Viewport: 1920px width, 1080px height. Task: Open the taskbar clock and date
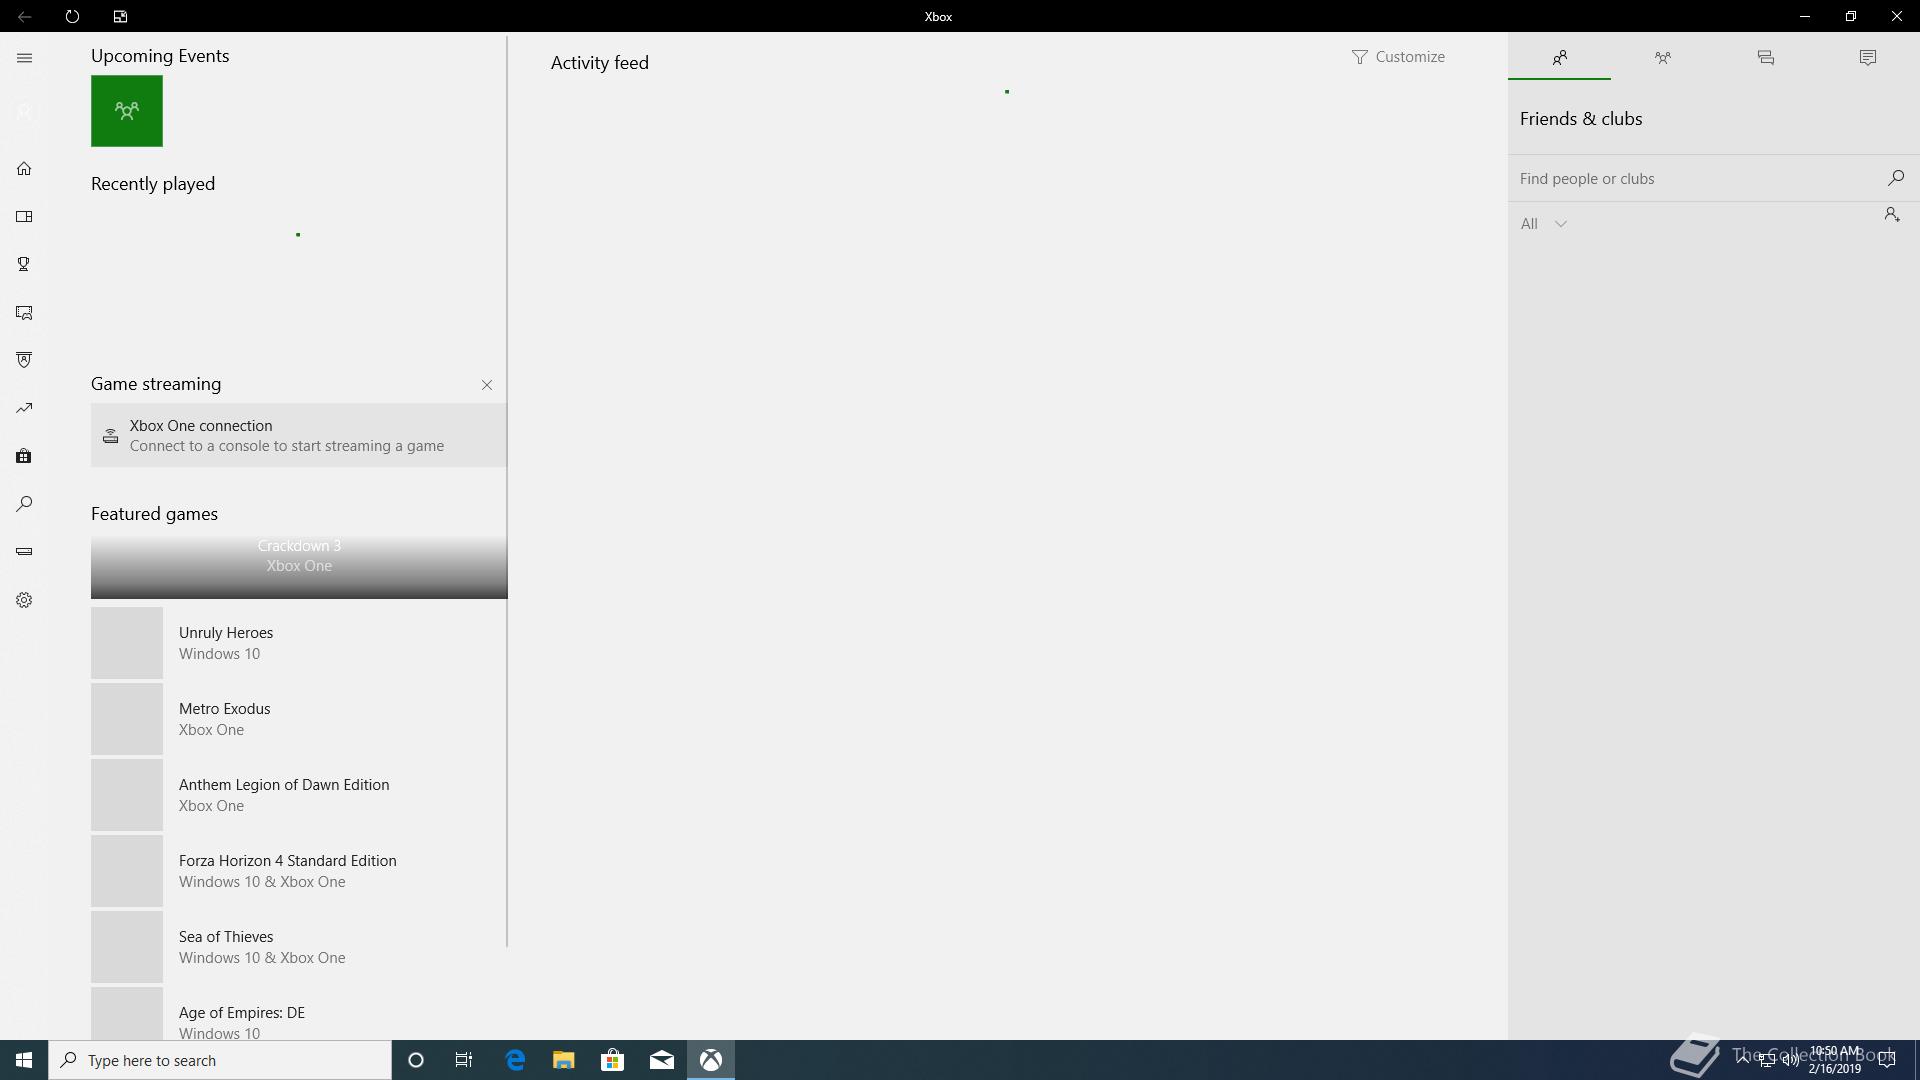[x=1834, y=1060]
